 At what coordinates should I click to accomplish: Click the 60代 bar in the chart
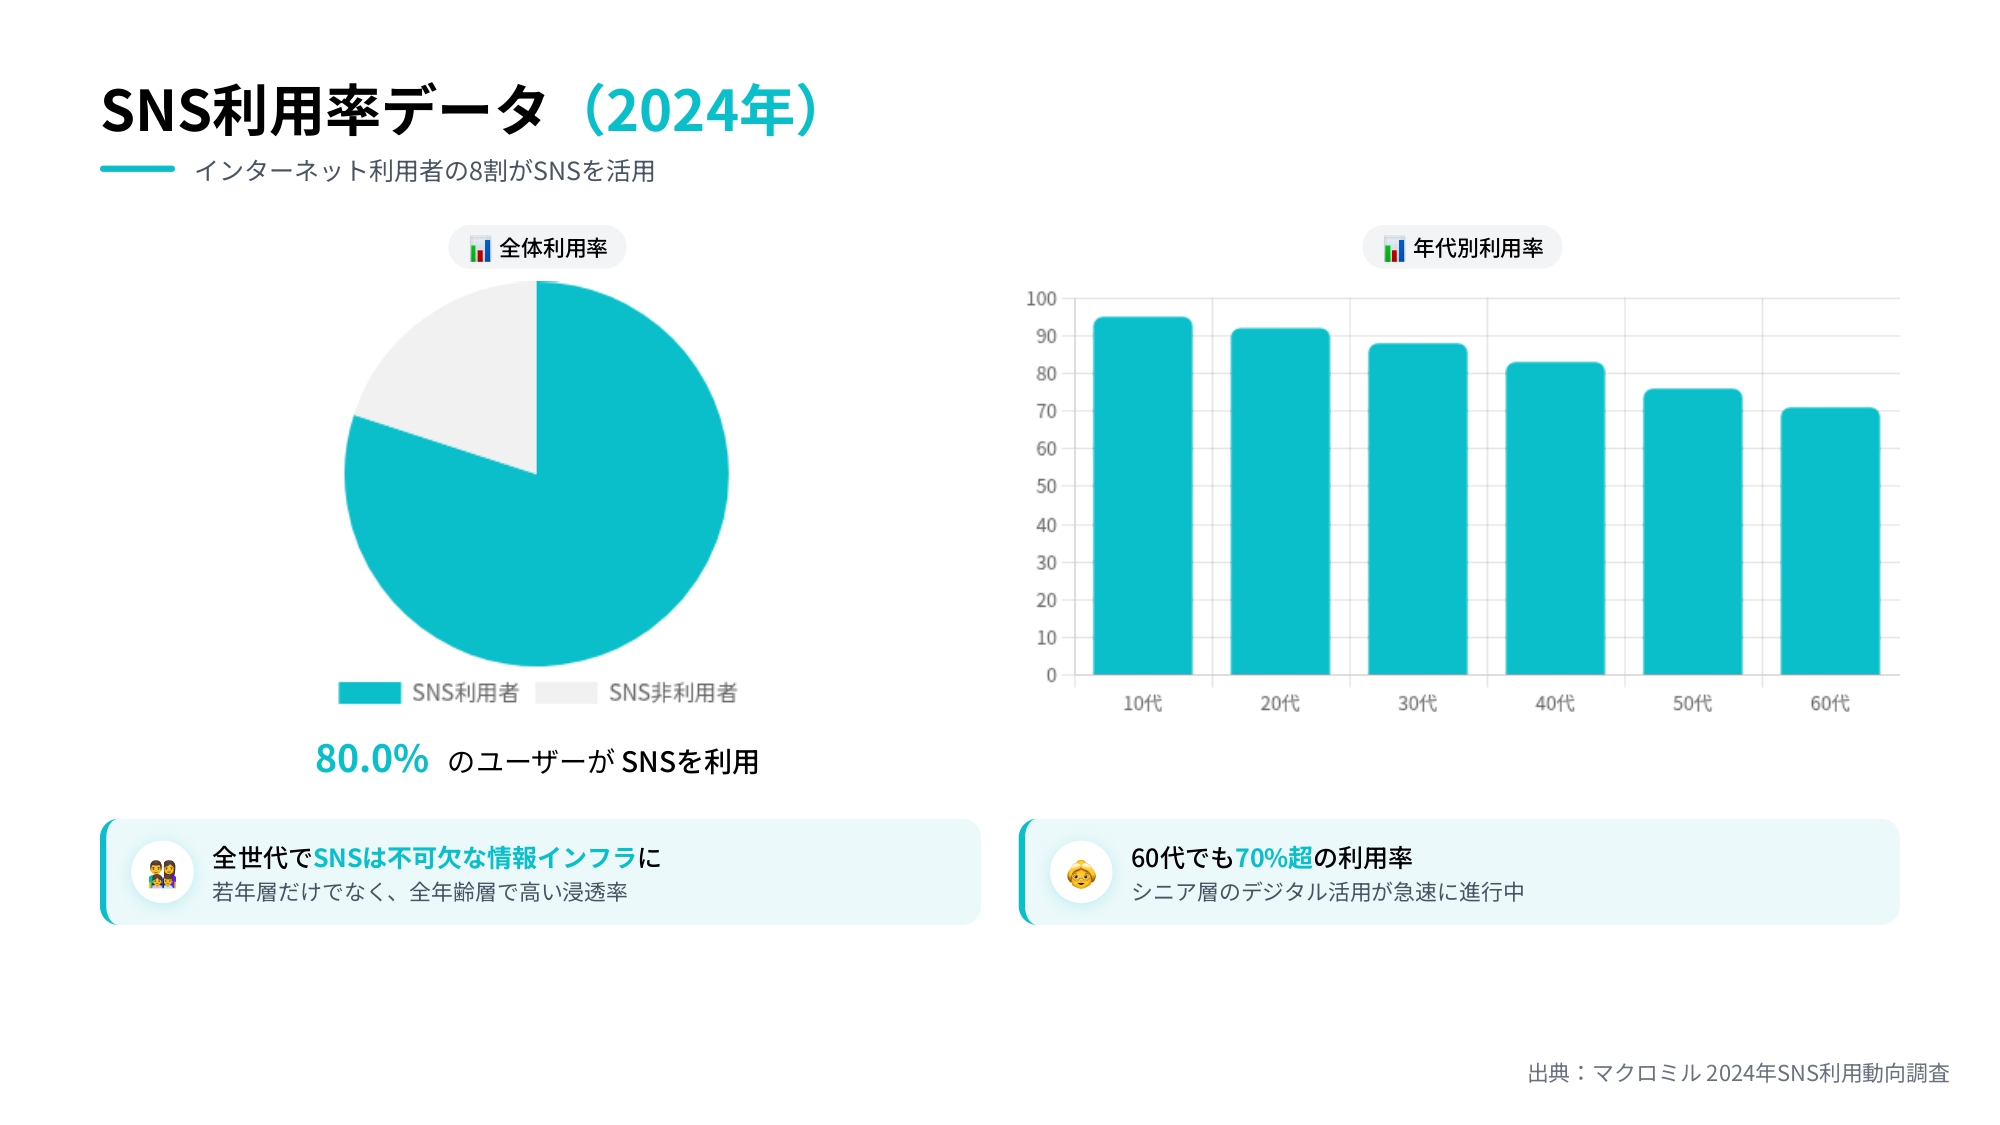click(x=1830, y=541)
